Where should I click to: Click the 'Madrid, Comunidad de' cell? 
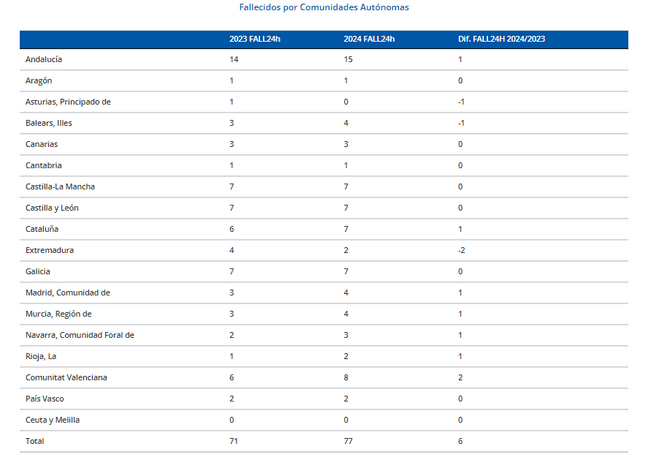(67, 292)
